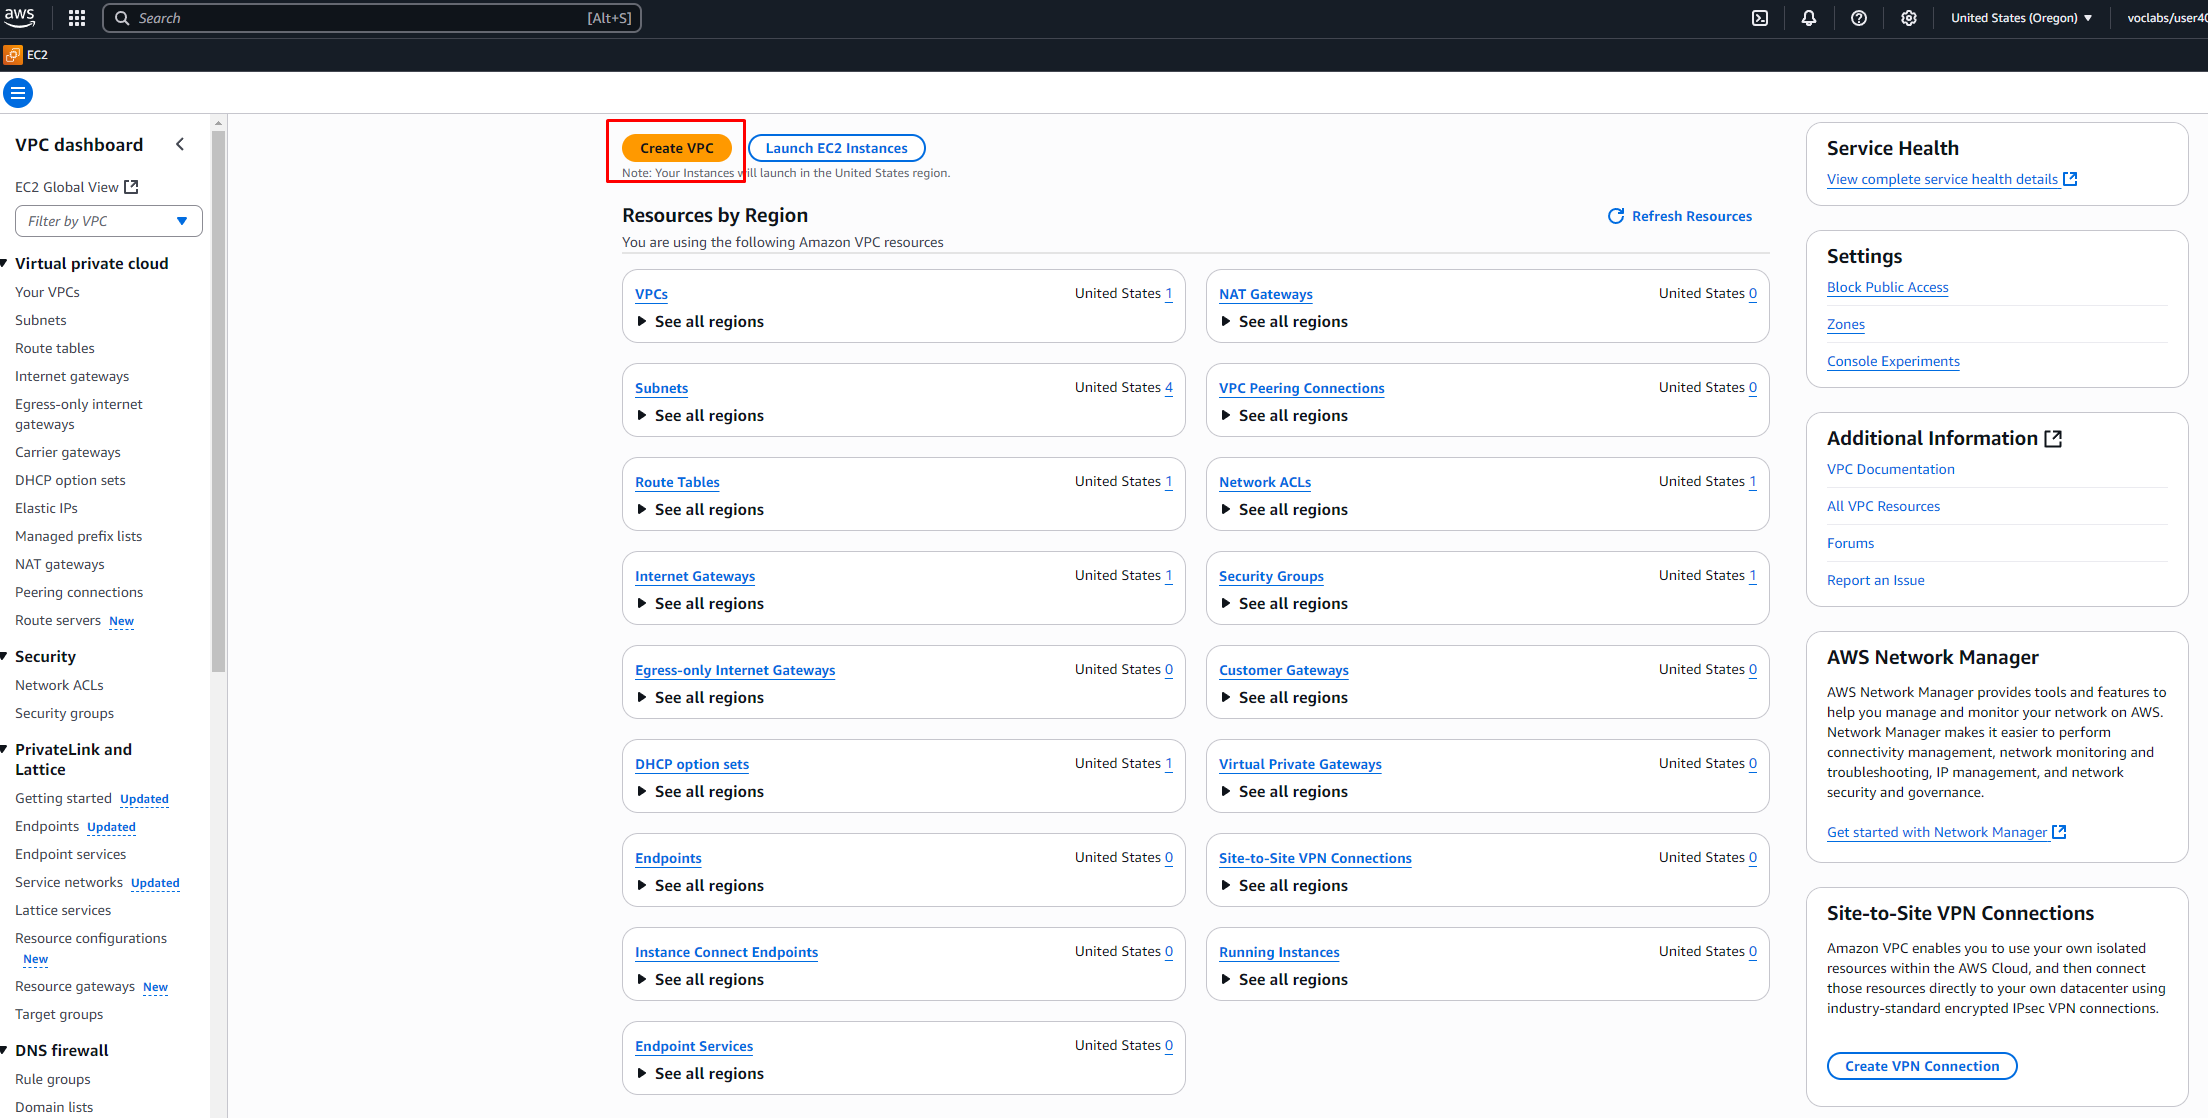Click the Launch EC2 Instances button
Screen dimensions: 2208x1118
click(837, 148)
